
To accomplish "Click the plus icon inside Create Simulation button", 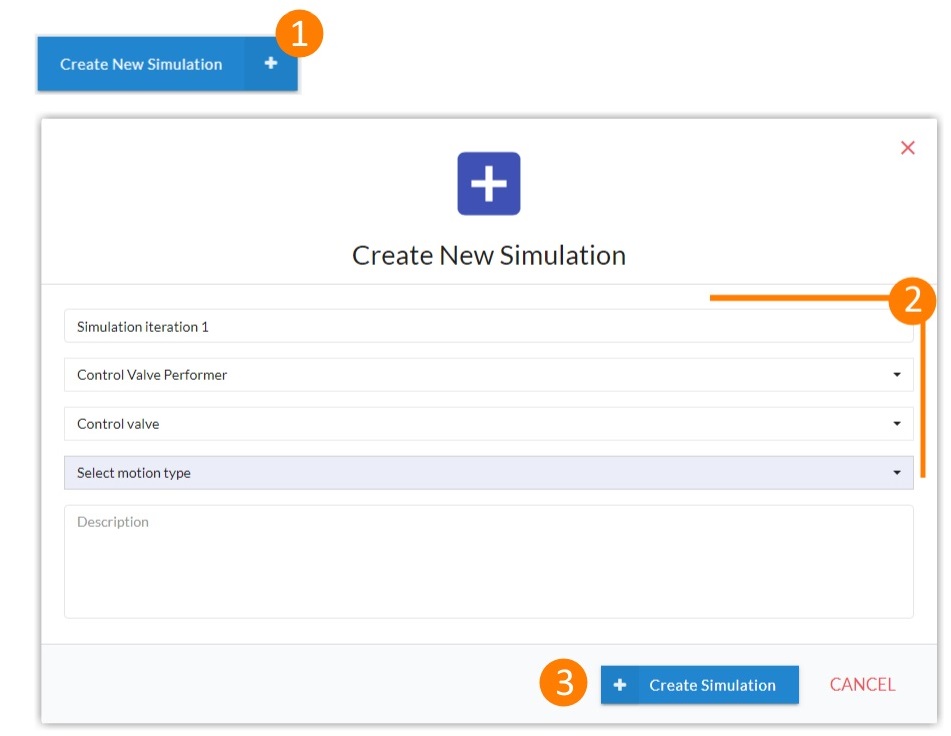I will click(621, 685).
